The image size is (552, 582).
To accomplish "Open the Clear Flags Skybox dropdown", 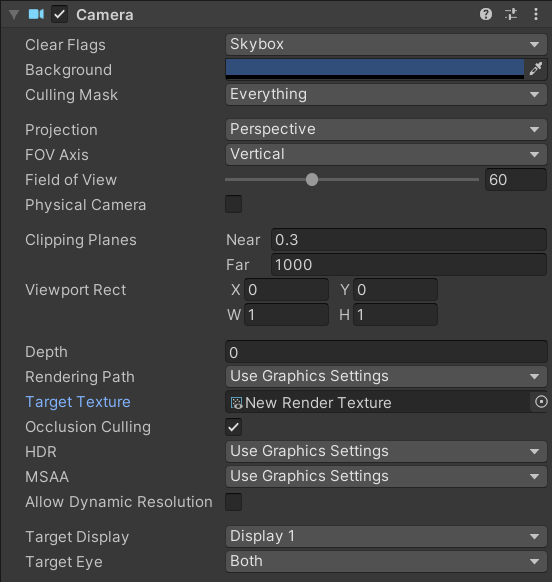I will click(x=386, y=44).
